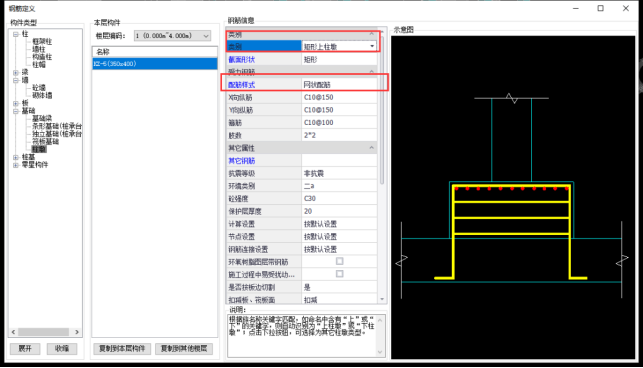Open the 类别 矩形上柱墩 dropdown arrow
The height and width of the screenshot is (368, 643).
click(372, 46)
